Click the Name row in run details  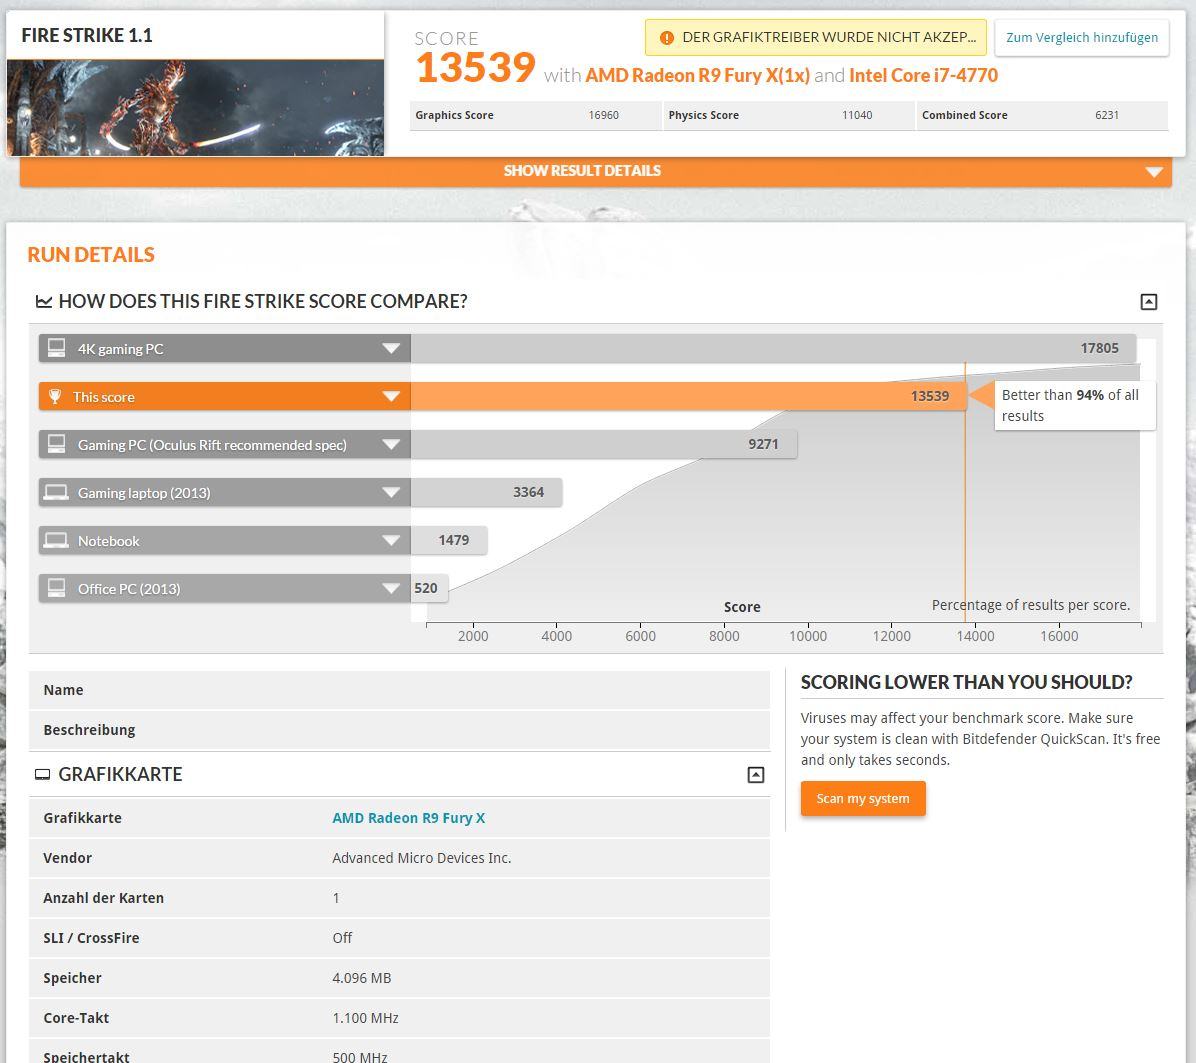(x=399, y=690)
